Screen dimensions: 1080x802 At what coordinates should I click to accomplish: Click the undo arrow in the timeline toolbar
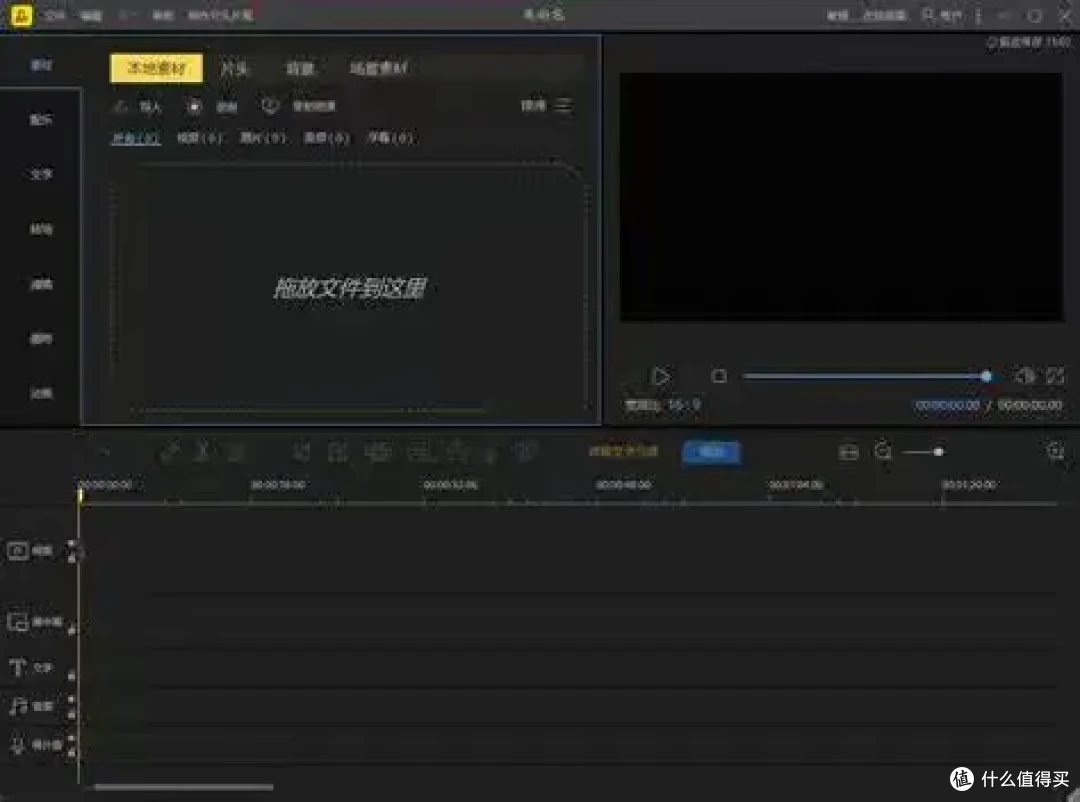coord(105,452)
